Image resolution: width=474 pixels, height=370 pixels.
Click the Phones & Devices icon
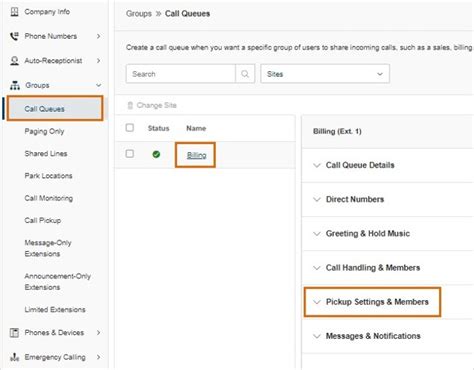(x=14, y=332)
